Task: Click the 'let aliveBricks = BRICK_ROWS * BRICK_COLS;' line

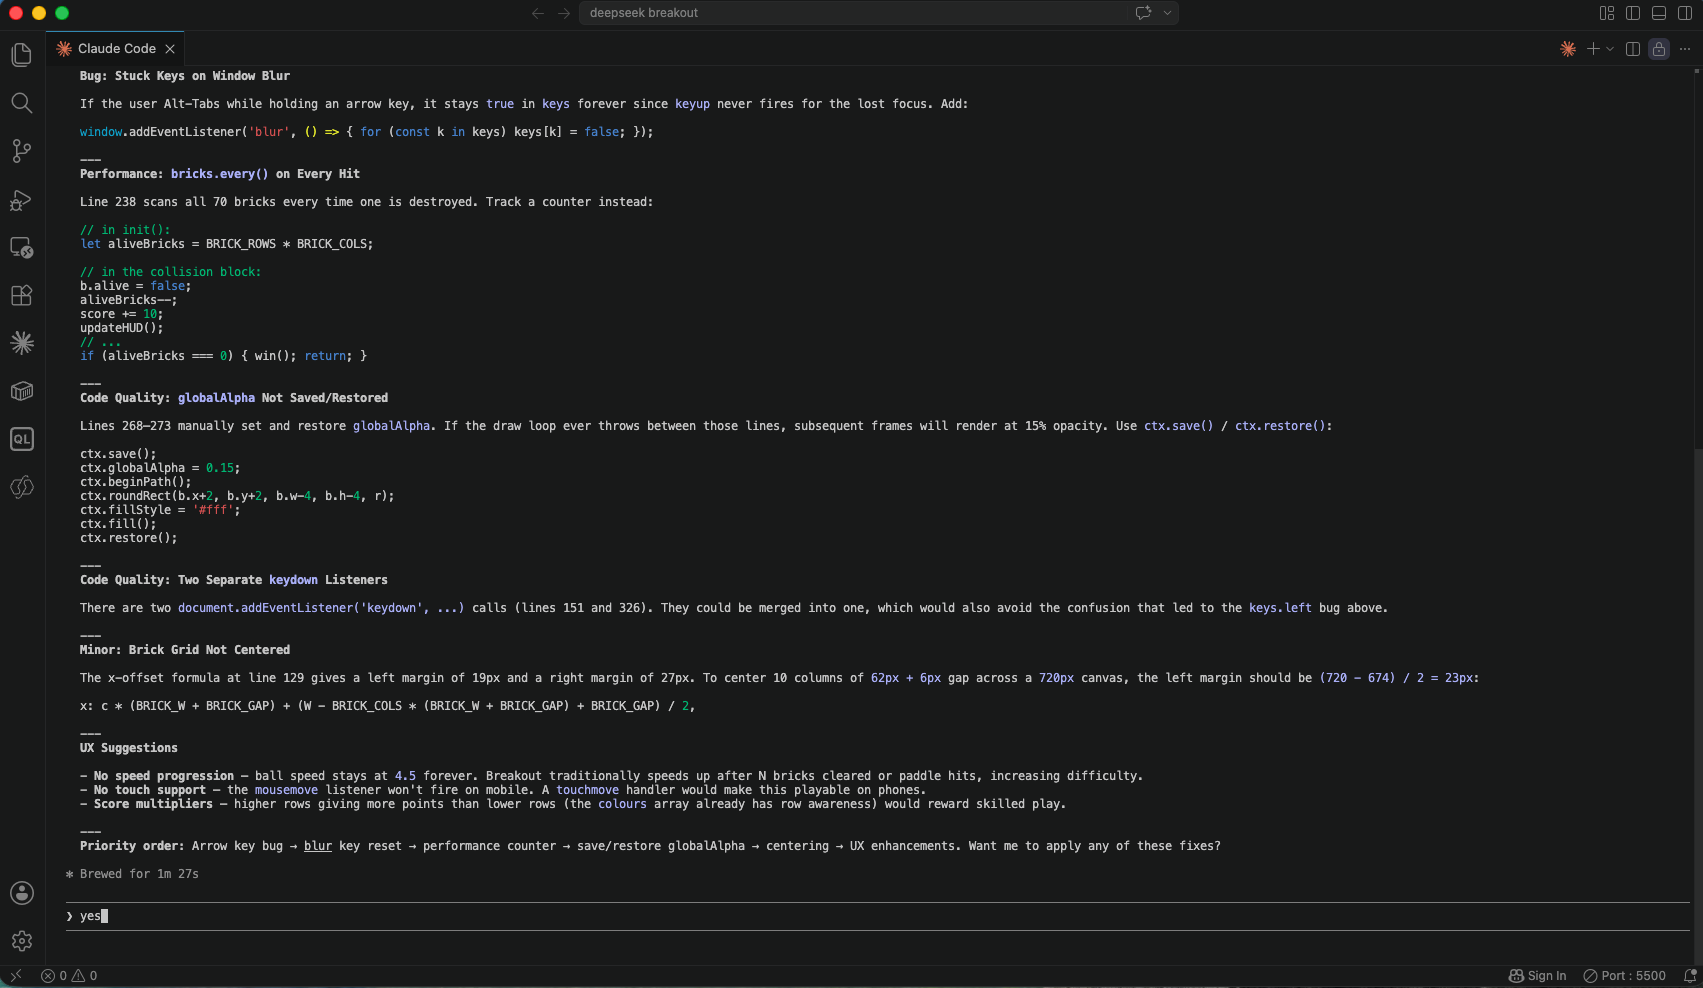Action: (x=227, y=244)
